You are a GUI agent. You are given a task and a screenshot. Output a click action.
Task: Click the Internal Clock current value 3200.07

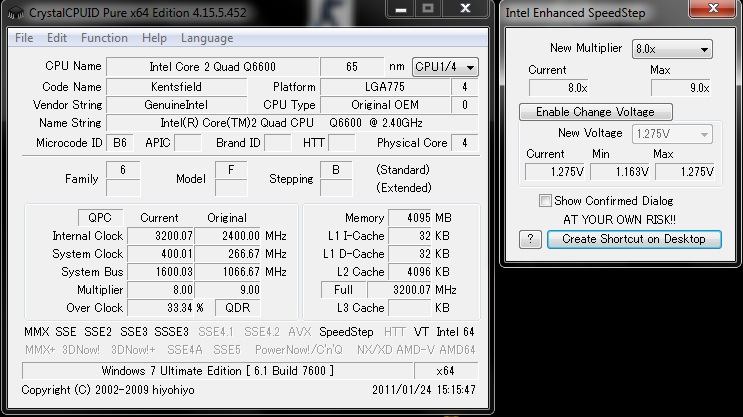click(x=161, y=236)
